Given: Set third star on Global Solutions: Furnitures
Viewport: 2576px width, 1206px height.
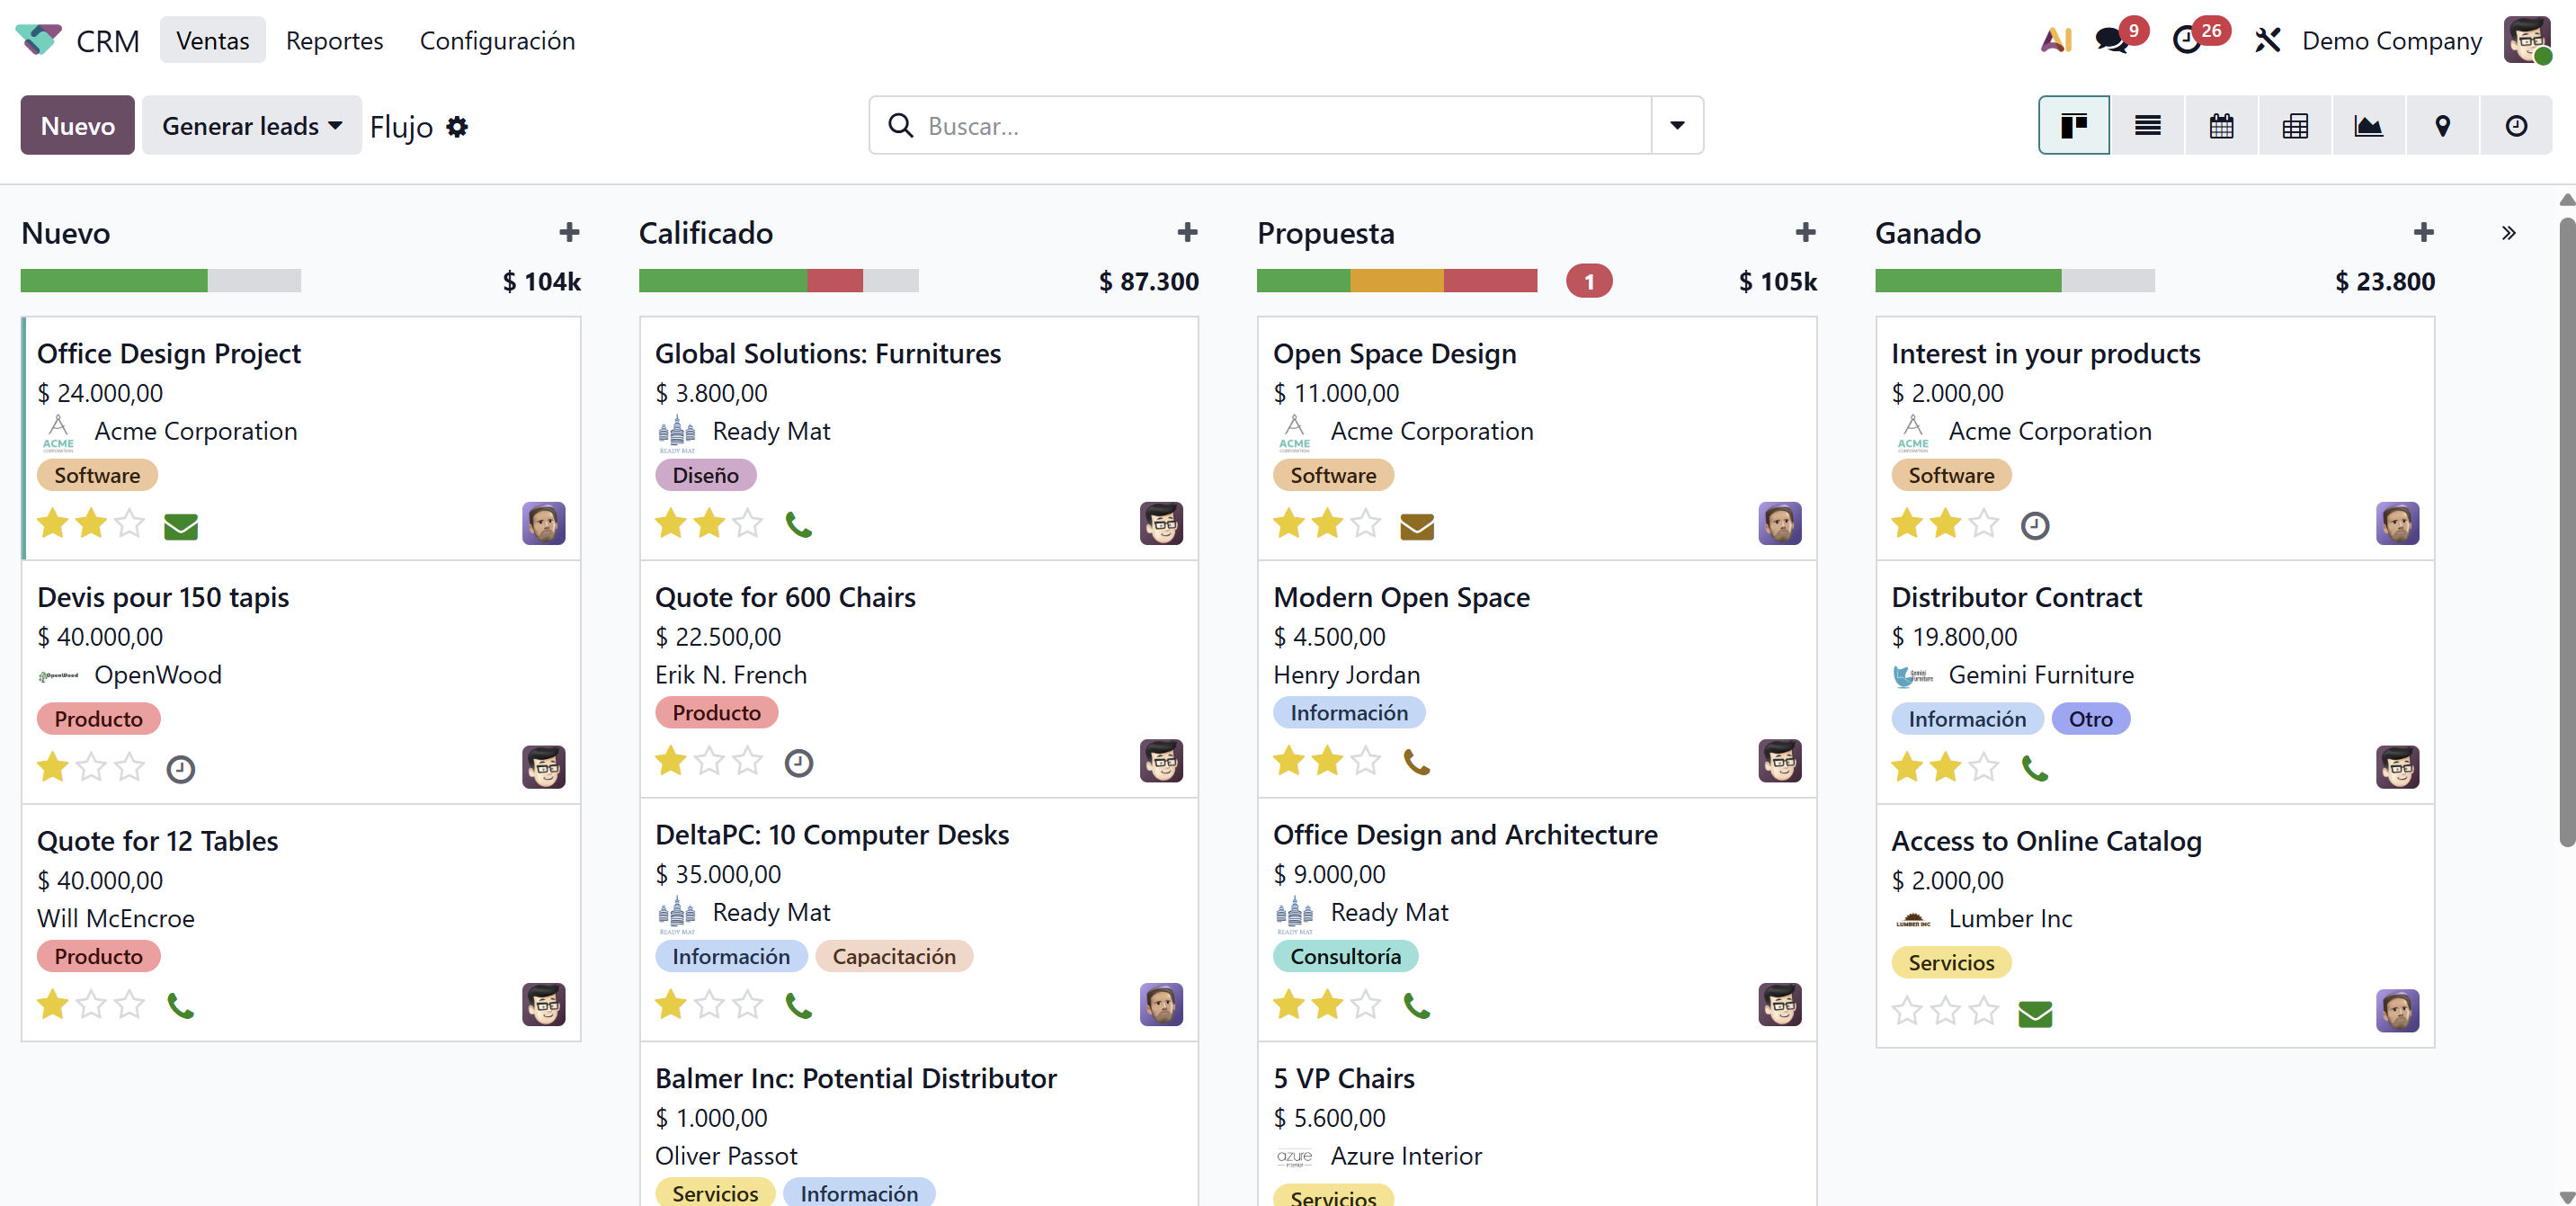Looking at the screenshot, I should pos(748,523).
